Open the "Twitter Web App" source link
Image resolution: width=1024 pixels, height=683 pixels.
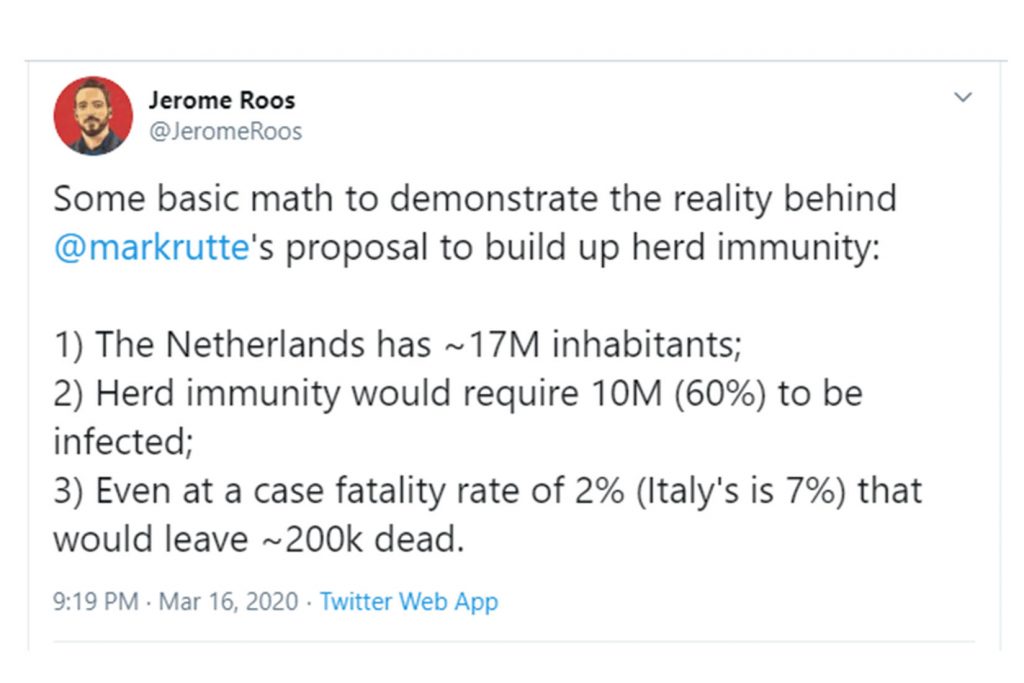[409, 602]
